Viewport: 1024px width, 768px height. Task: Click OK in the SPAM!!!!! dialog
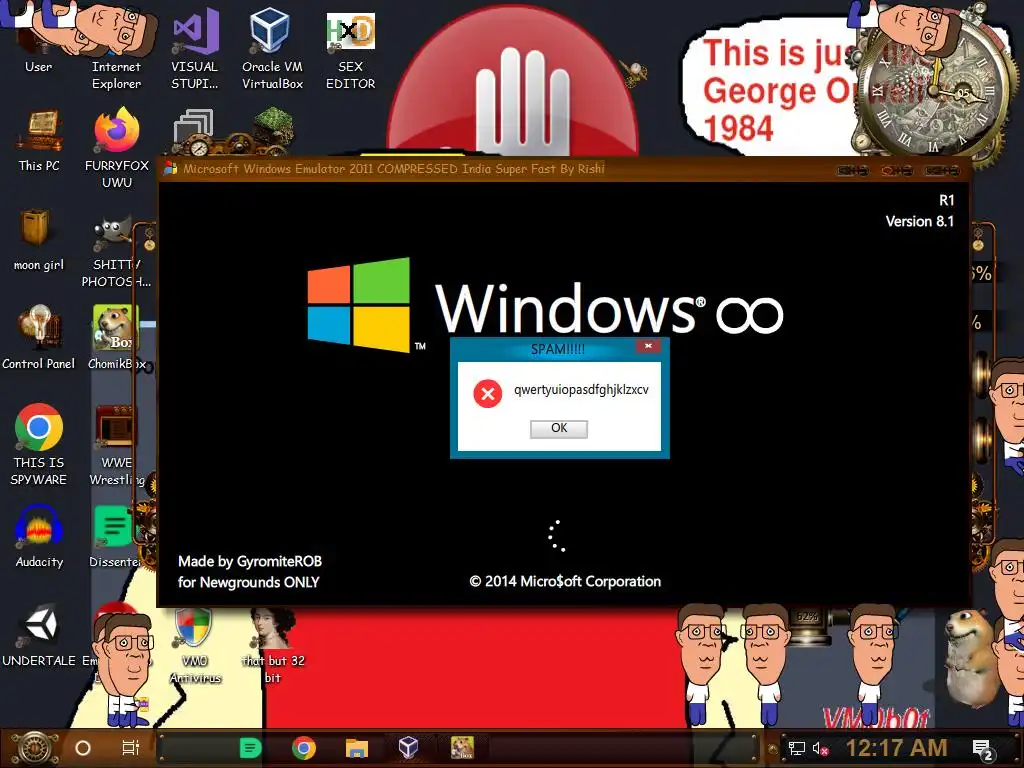click(559, 428)
